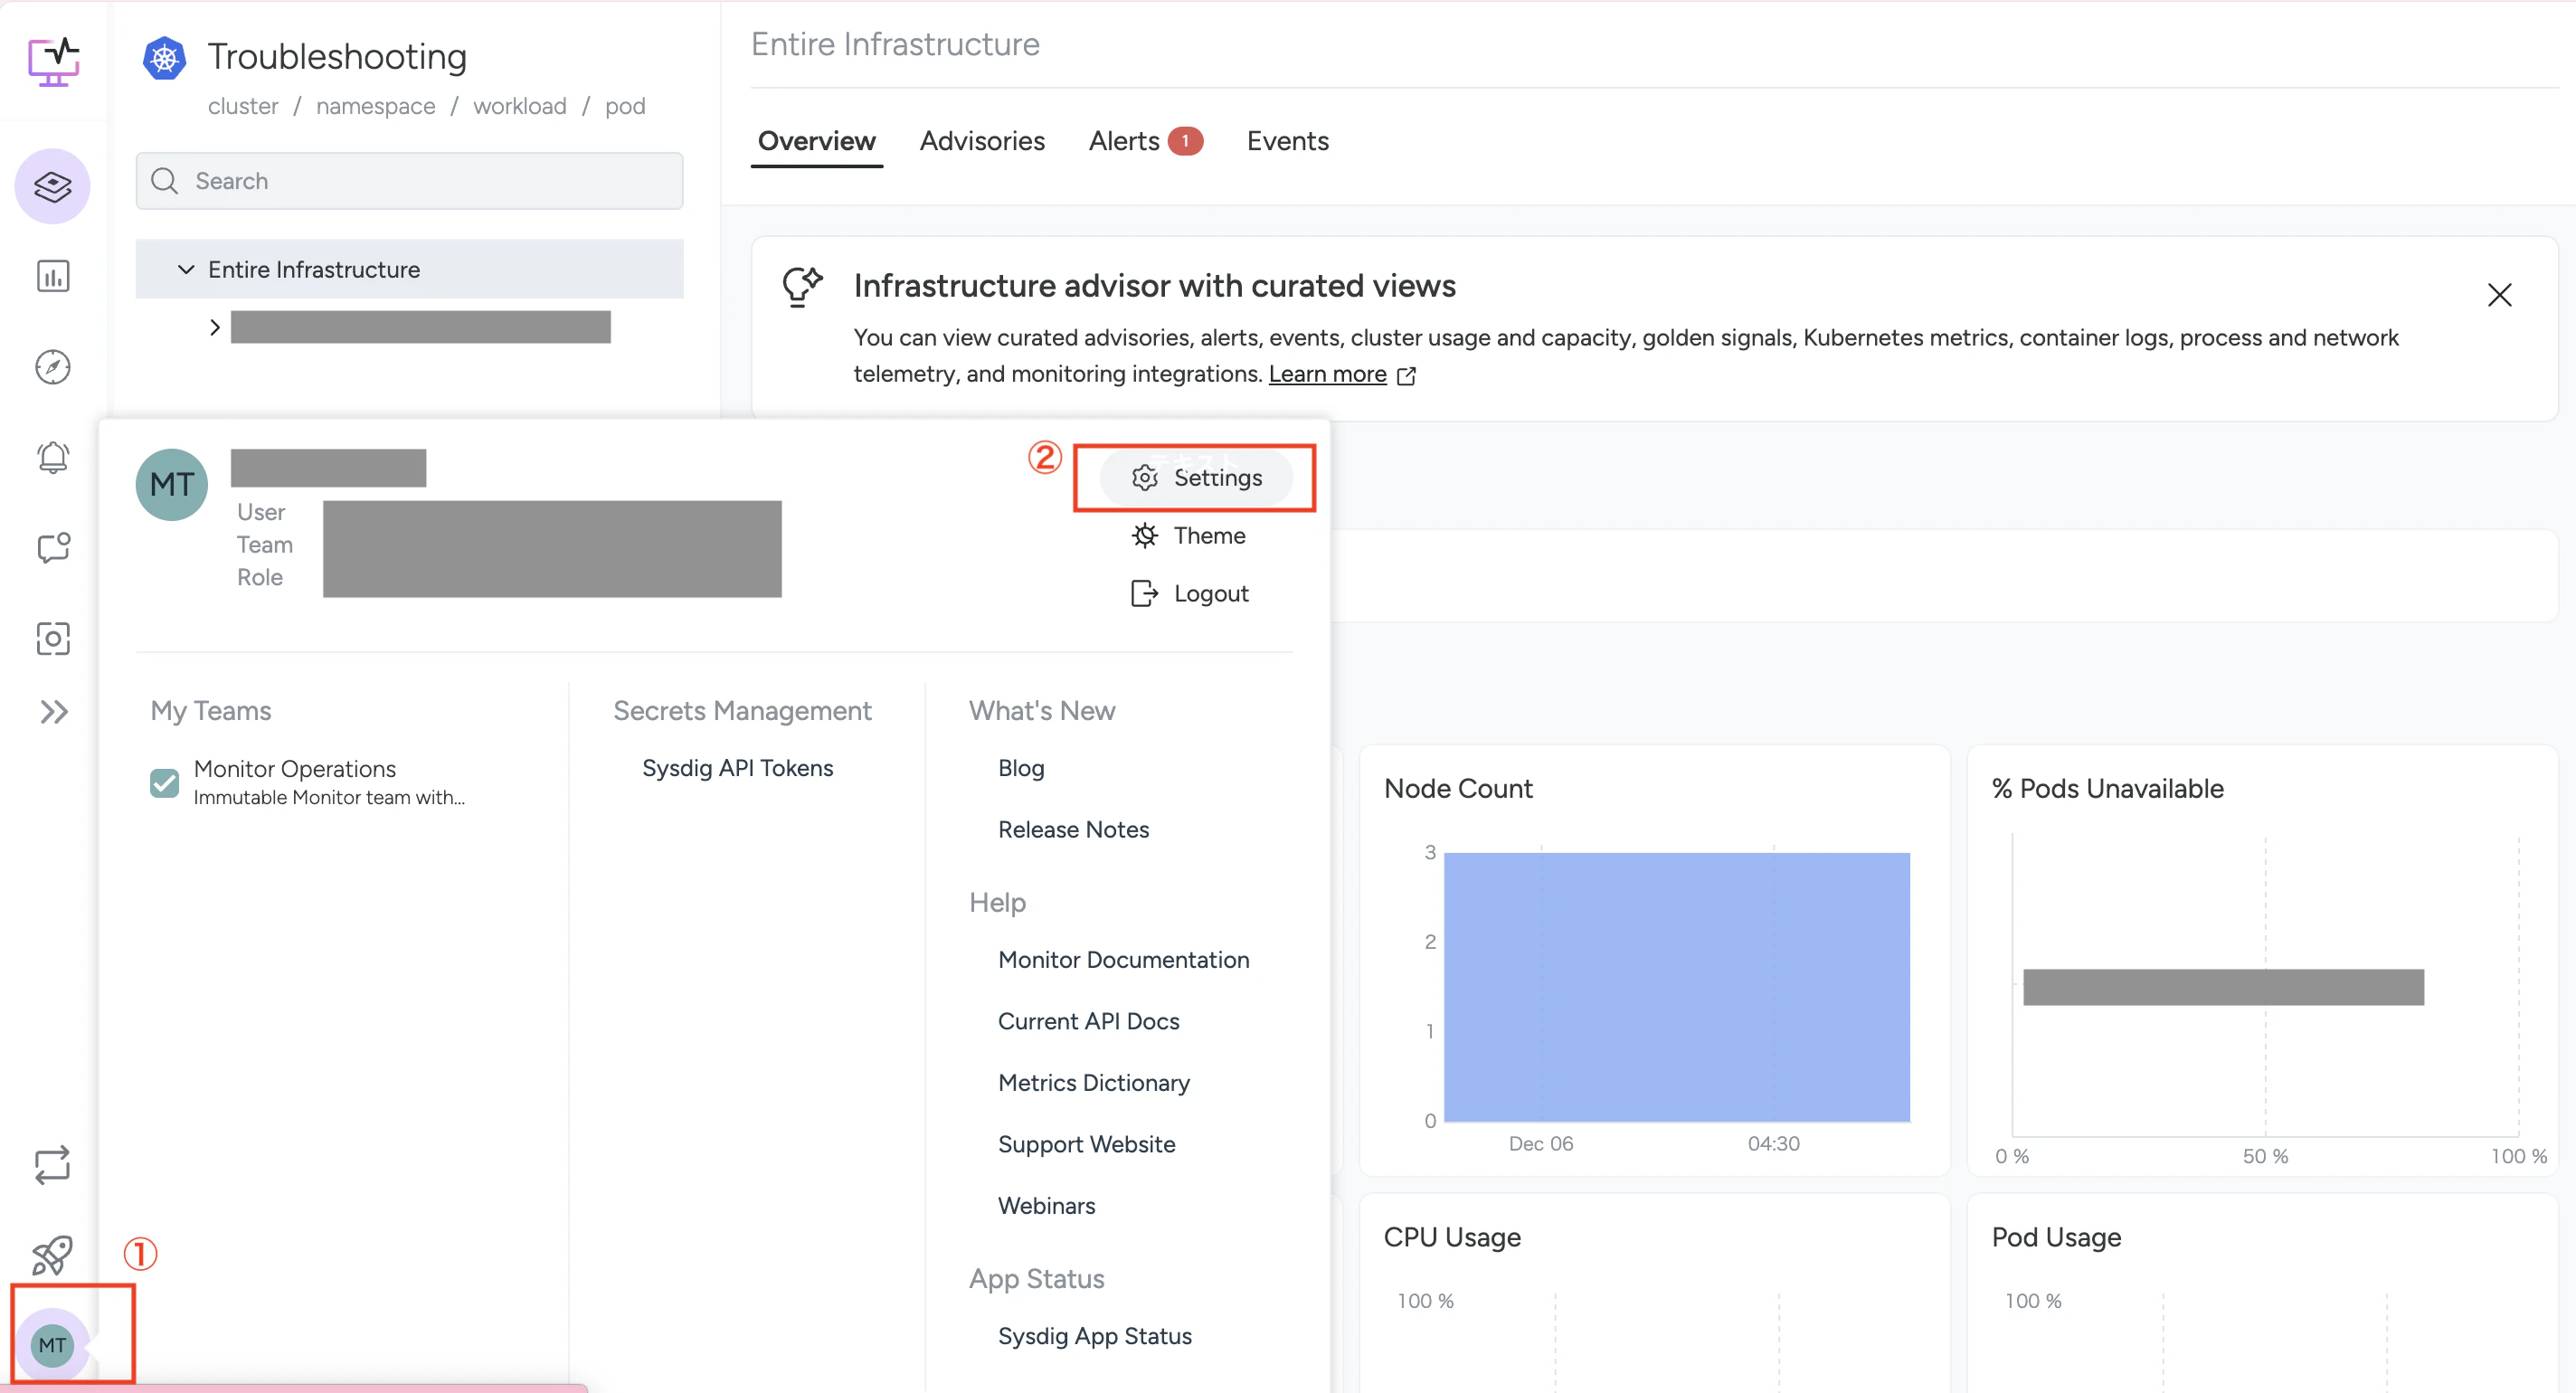Open the Metrics Dictionary link
The width and height of the screenshot is (2576, 1393).
click(x=1094, y=1083)
